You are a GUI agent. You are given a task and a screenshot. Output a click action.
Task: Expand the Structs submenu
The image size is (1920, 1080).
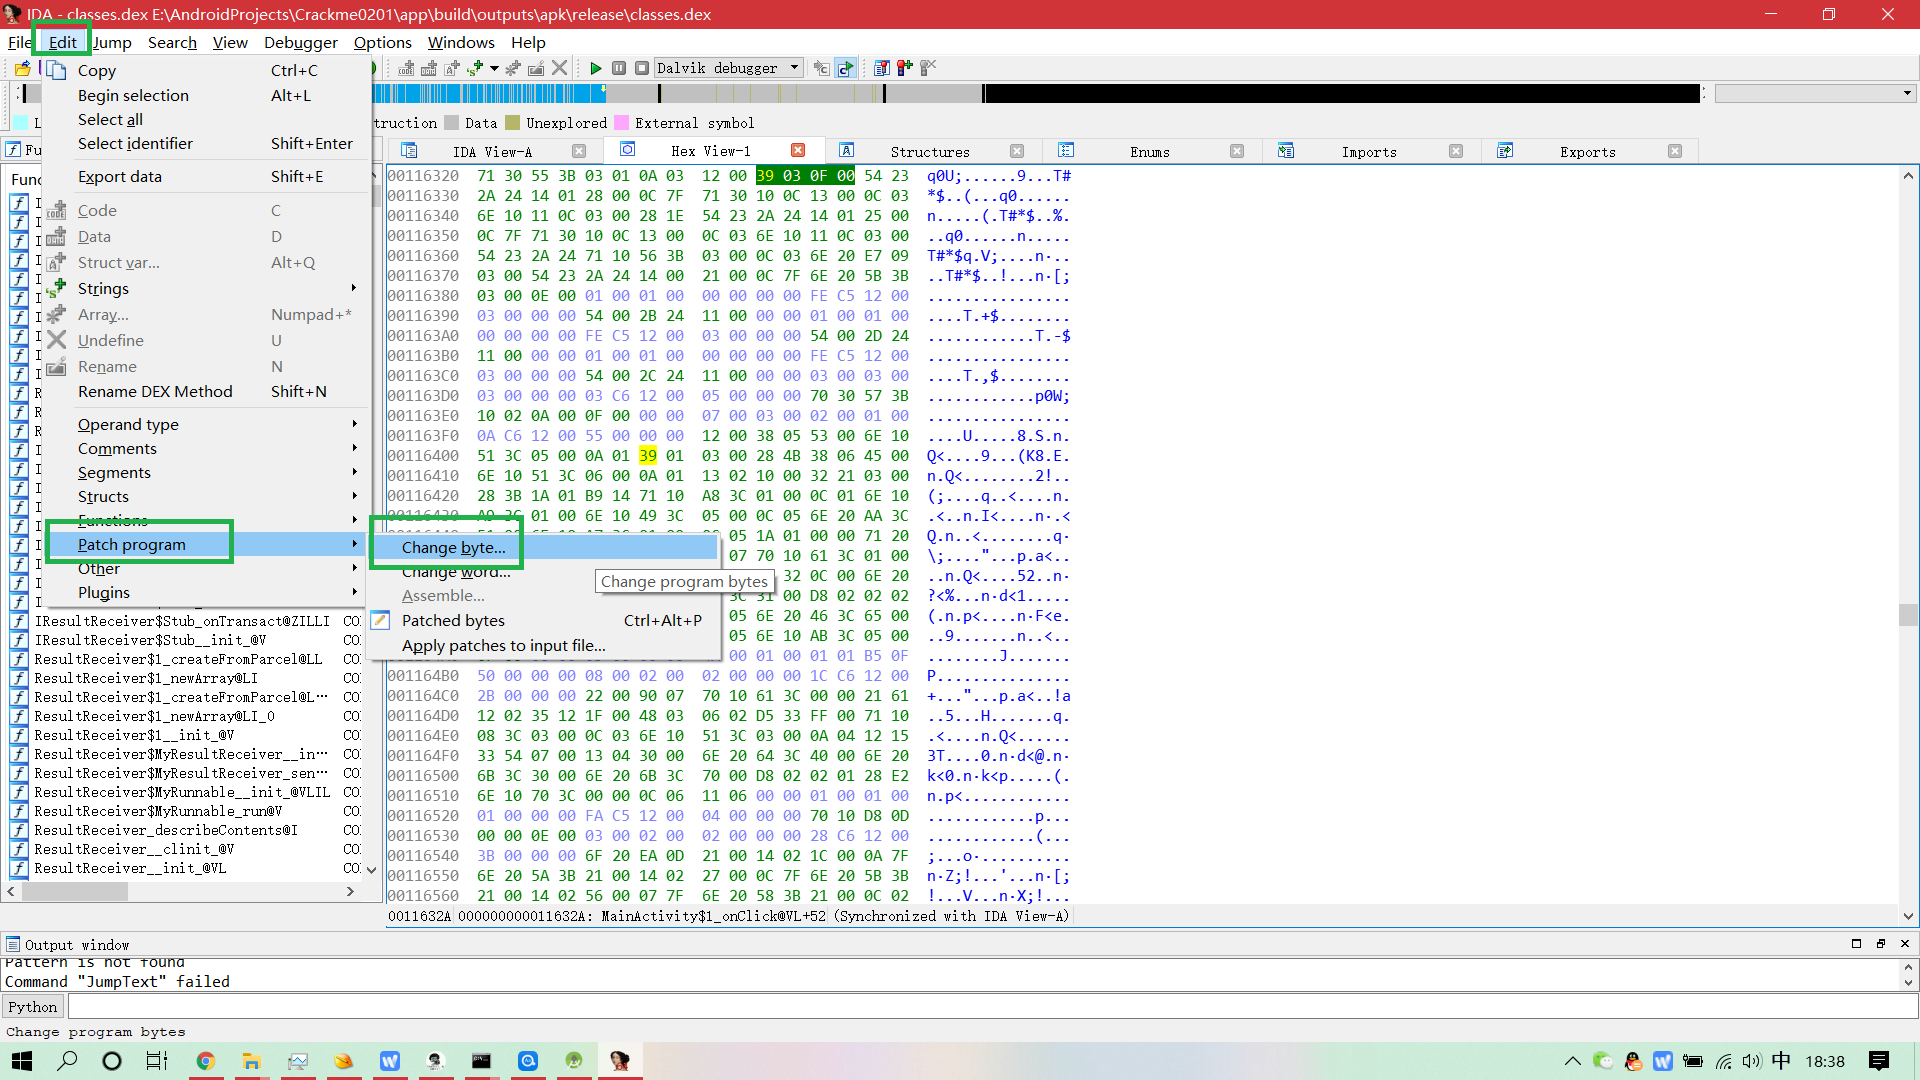(204, 496)
